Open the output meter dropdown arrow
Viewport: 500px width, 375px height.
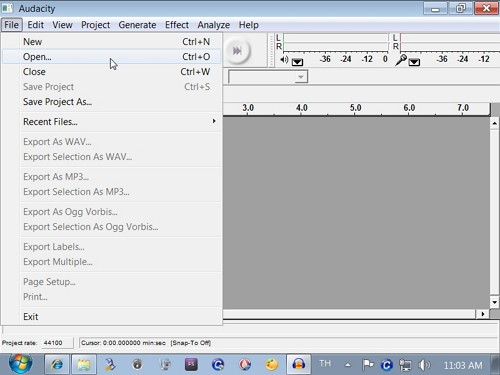pos(297,62)
